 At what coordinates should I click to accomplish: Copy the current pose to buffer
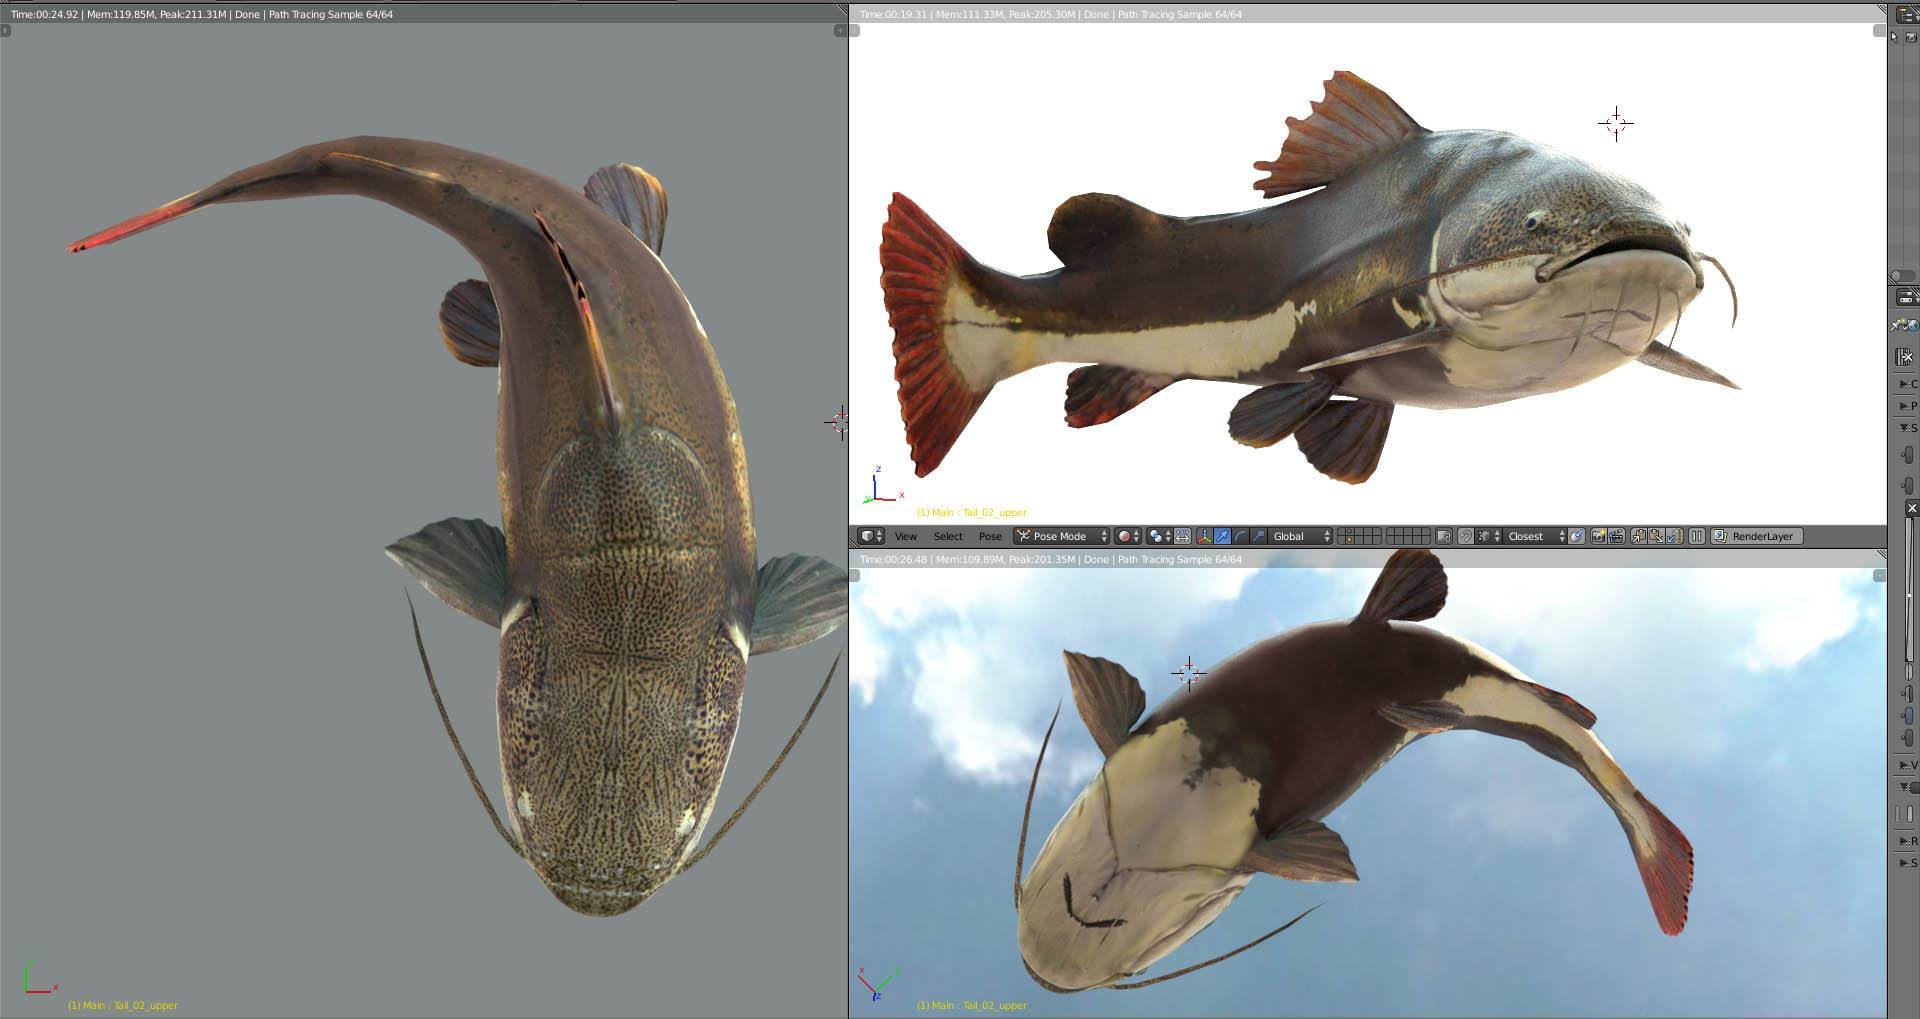1639,536
